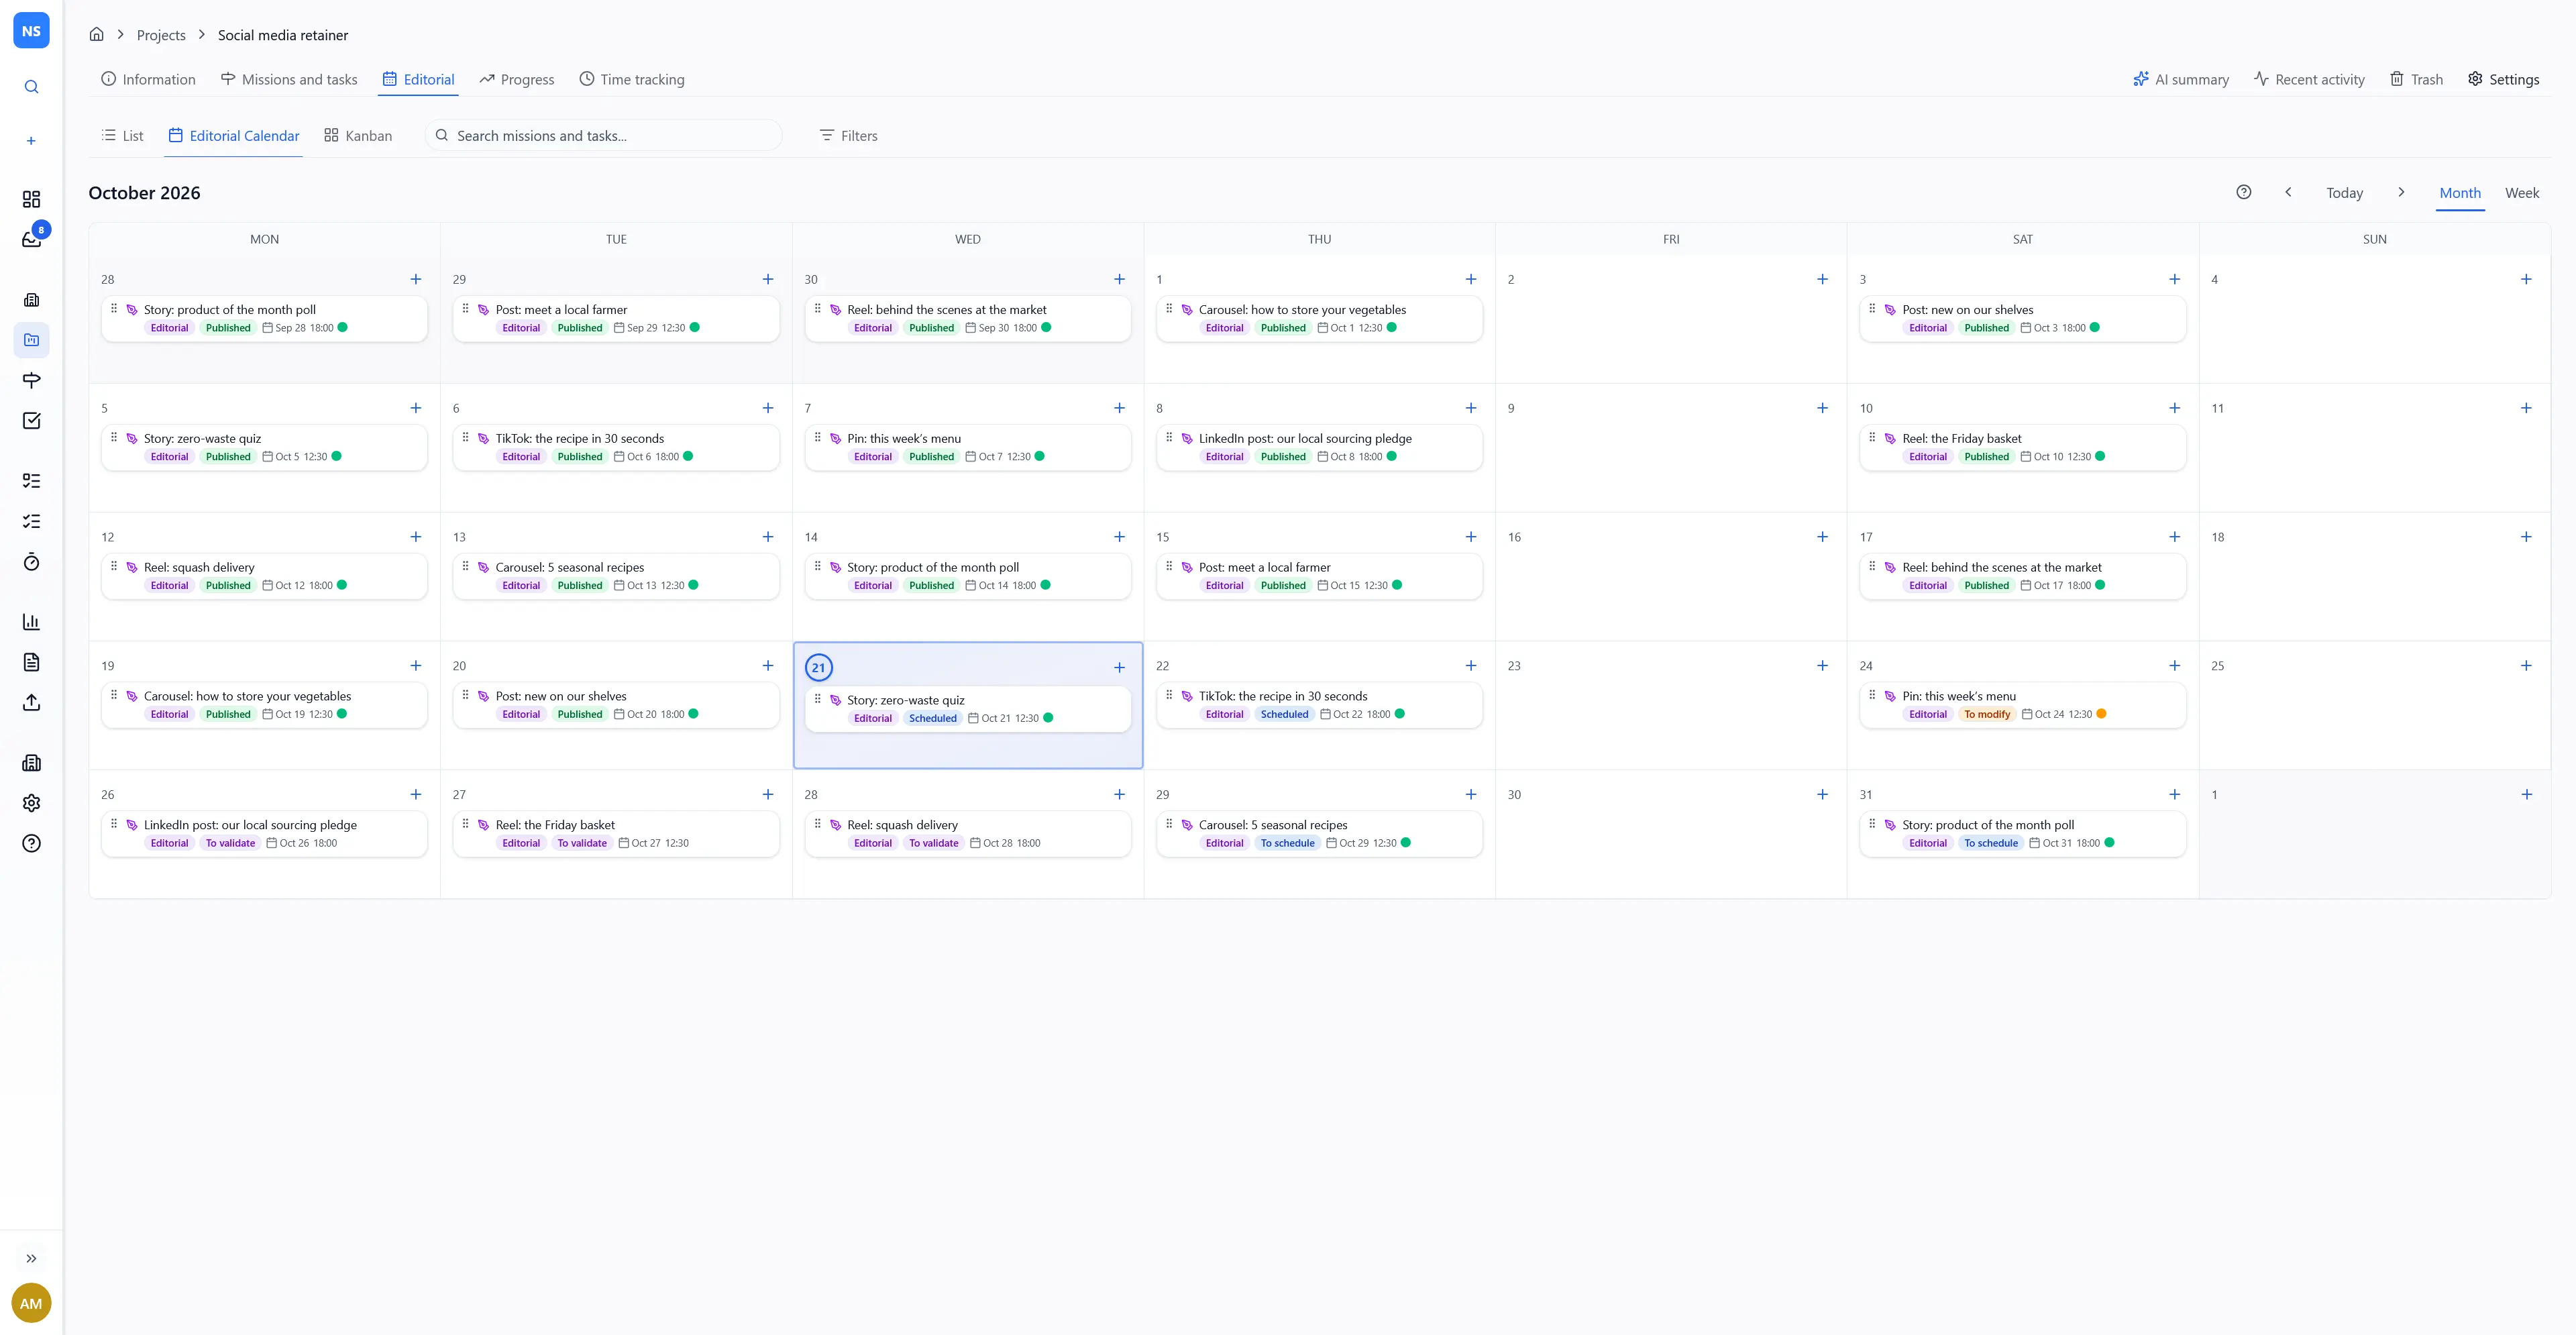
Task: Open Recent activity
Action: pos(2309,79)
